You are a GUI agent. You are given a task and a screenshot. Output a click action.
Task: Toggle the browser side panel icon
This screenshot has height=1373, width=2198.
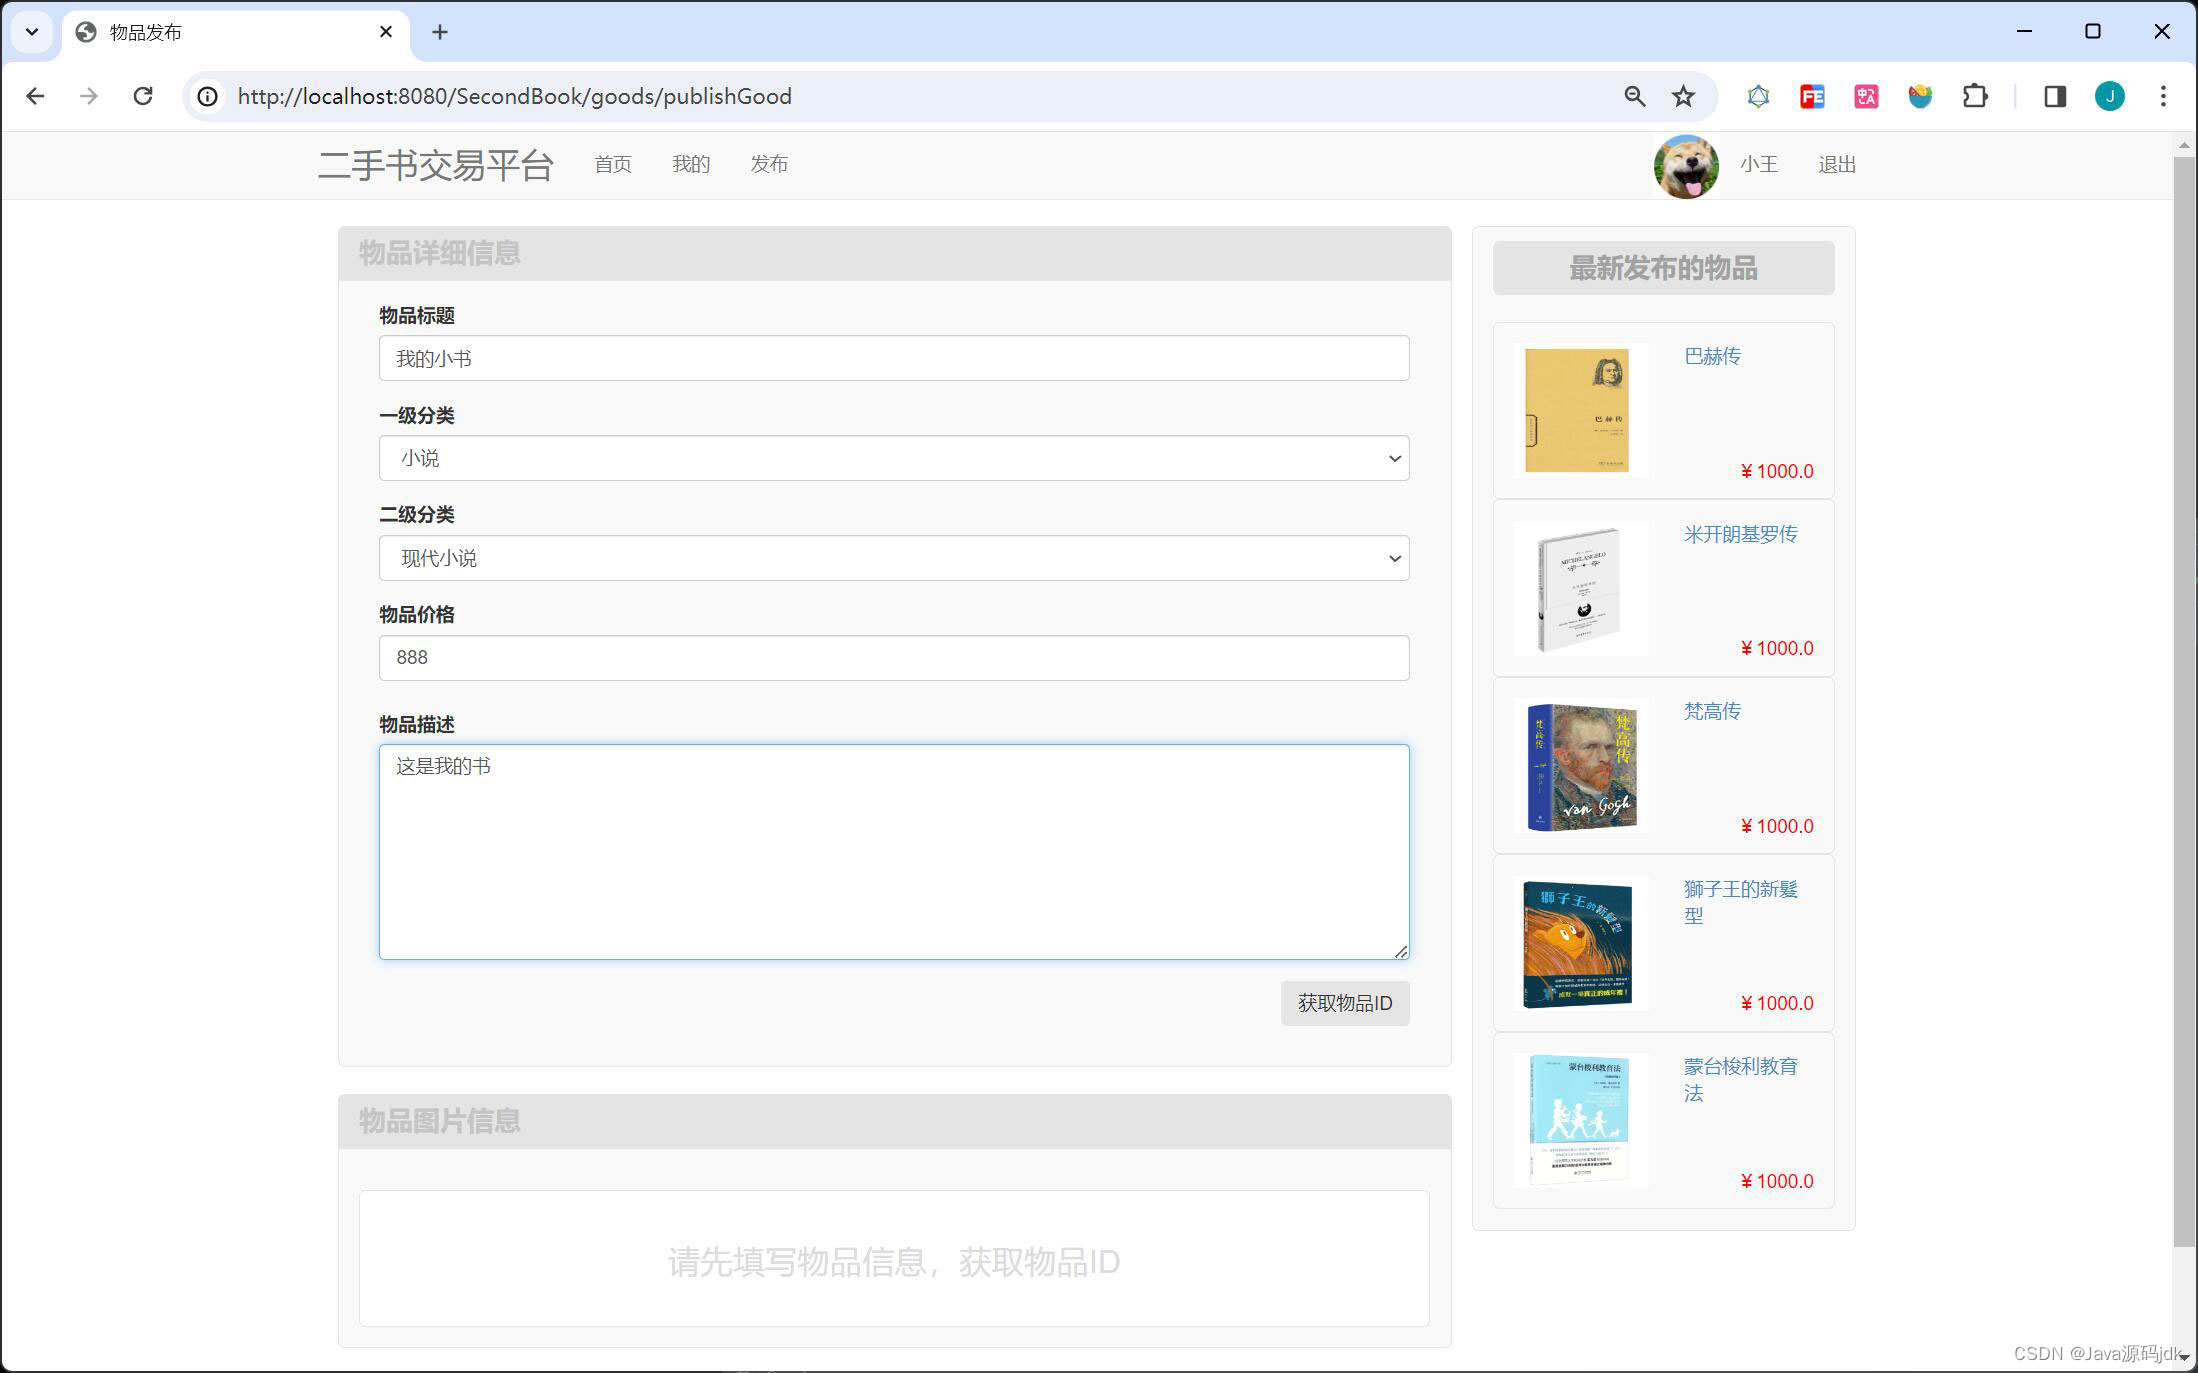tap(2055, 96)
